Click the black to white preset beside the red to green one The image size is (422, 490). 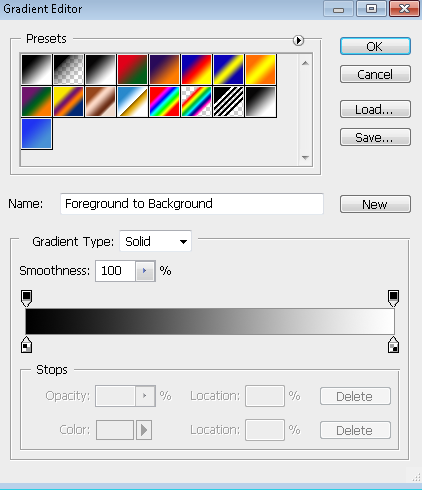coord(100,69)
